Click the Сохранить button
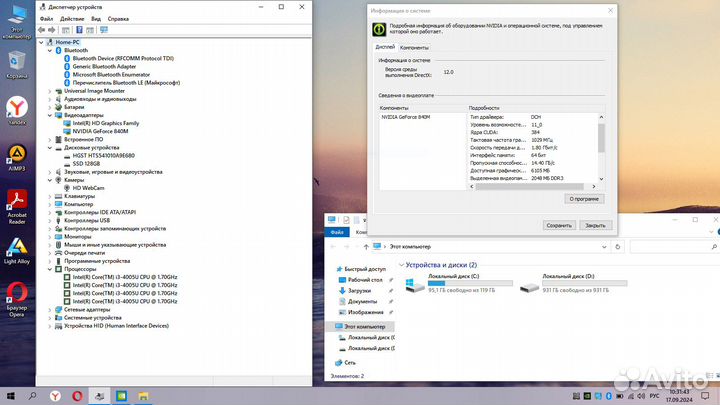Viewport: 720px width, 405px height. coord(559,225)
